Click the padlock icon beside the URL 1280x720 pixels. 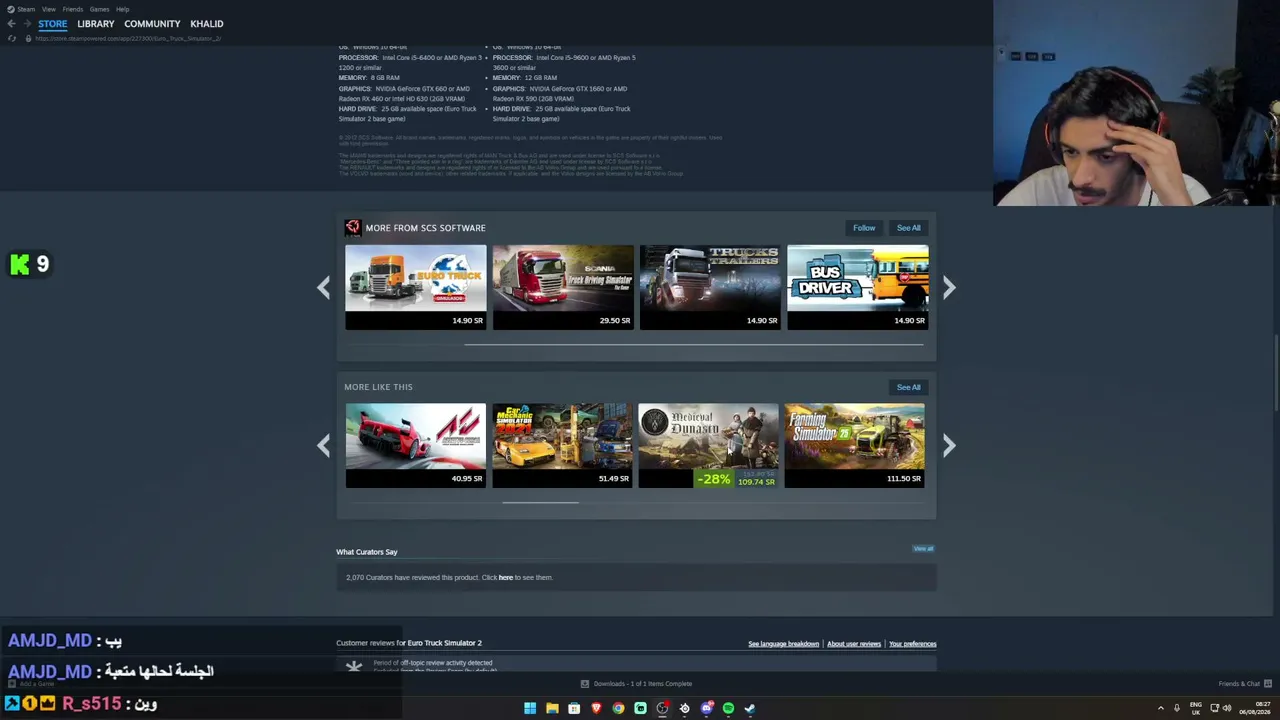[28, 38]
